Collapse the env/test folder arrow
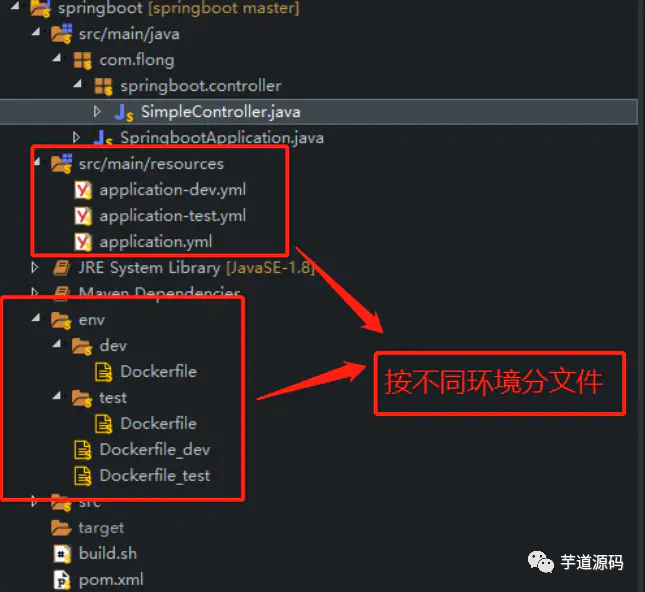 point(57,396)
